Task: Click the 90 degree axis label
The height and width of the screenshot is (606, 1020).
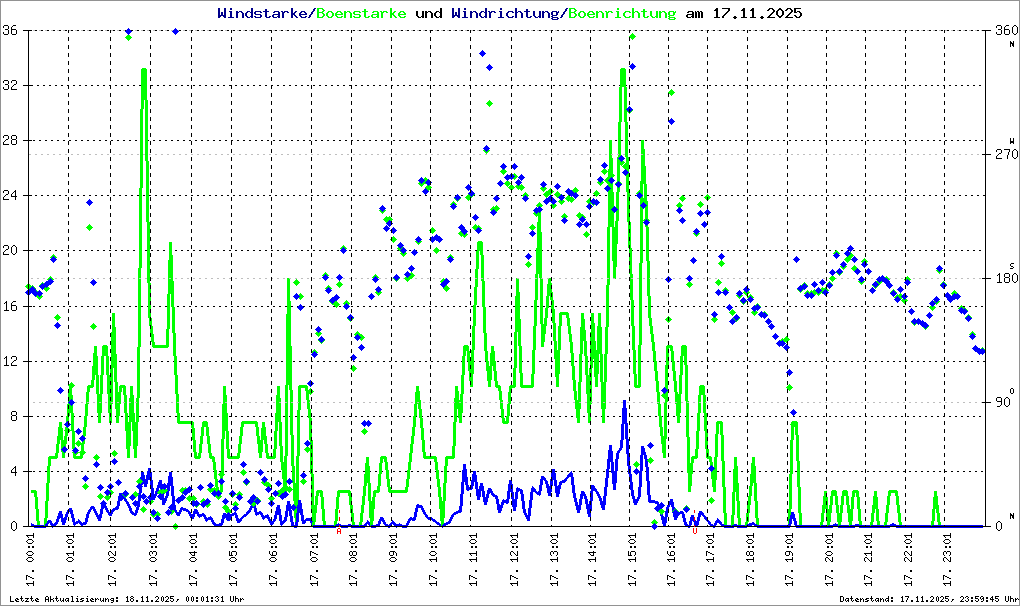Action: tap(1002, 402)
